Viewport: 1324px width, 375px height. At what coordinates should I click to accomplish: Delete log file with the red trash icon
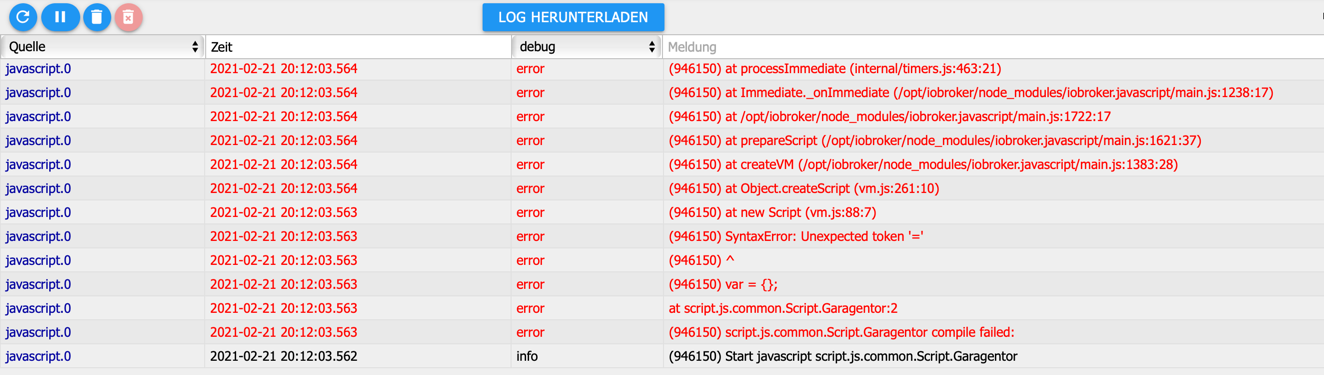(128, 17)
